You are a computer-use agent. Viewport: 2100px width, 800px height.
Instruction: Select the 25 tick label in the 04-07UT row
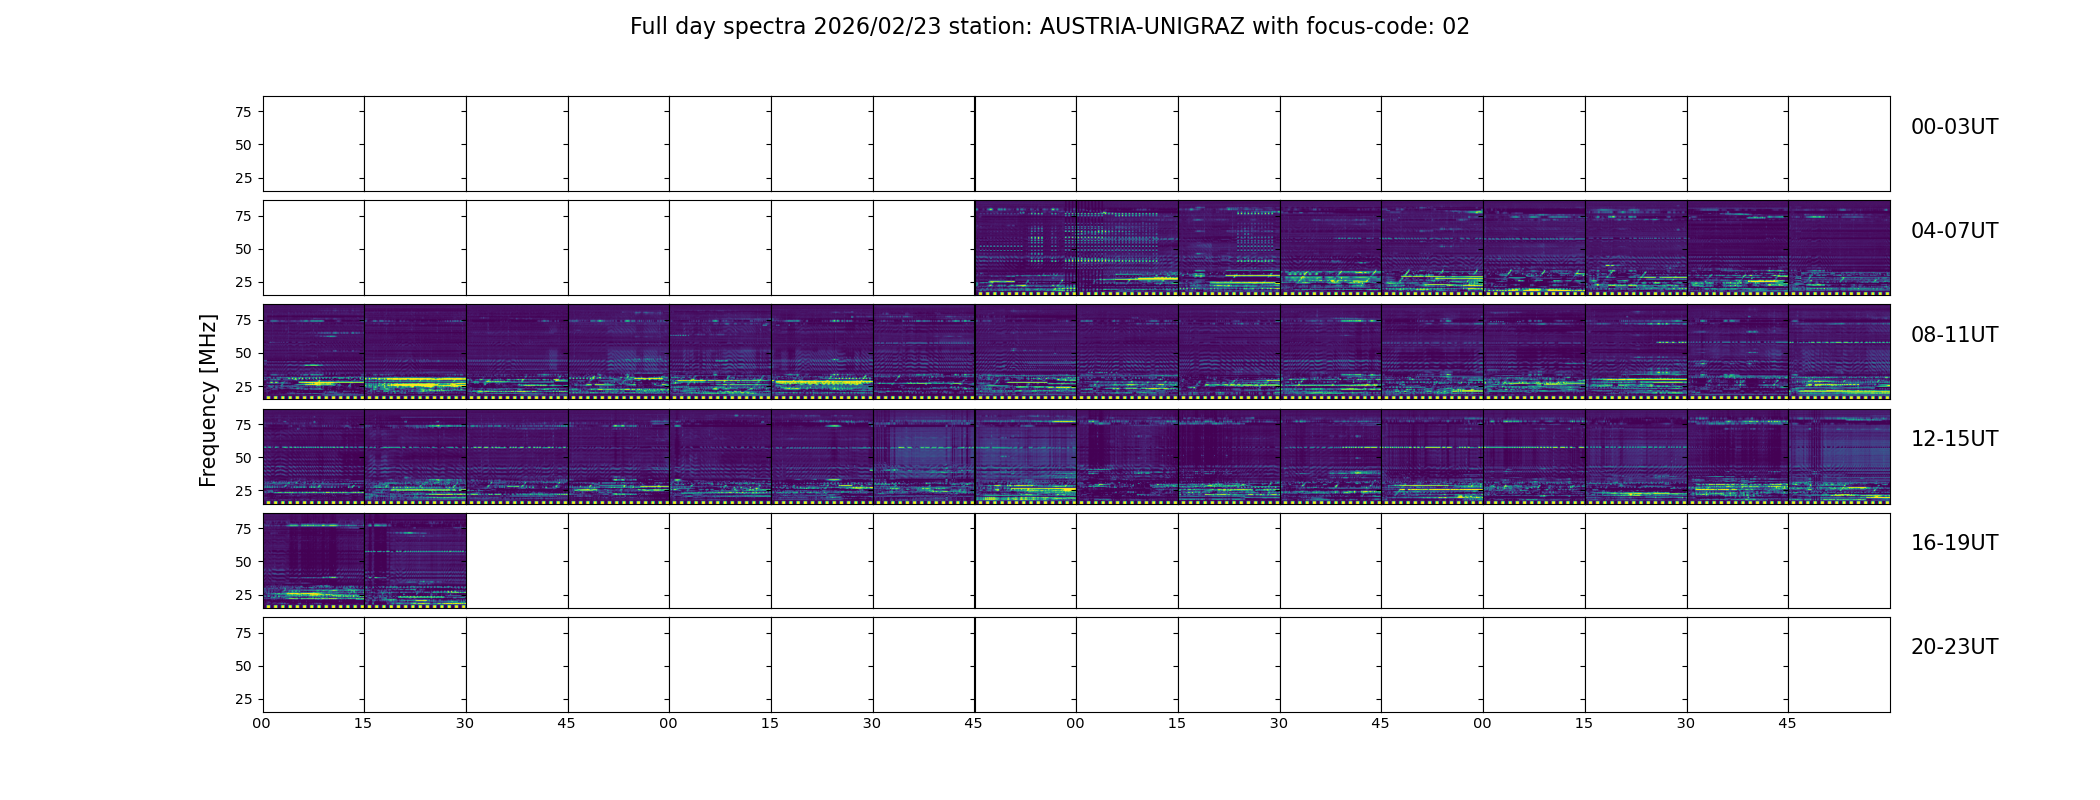(x=243, y=282)
